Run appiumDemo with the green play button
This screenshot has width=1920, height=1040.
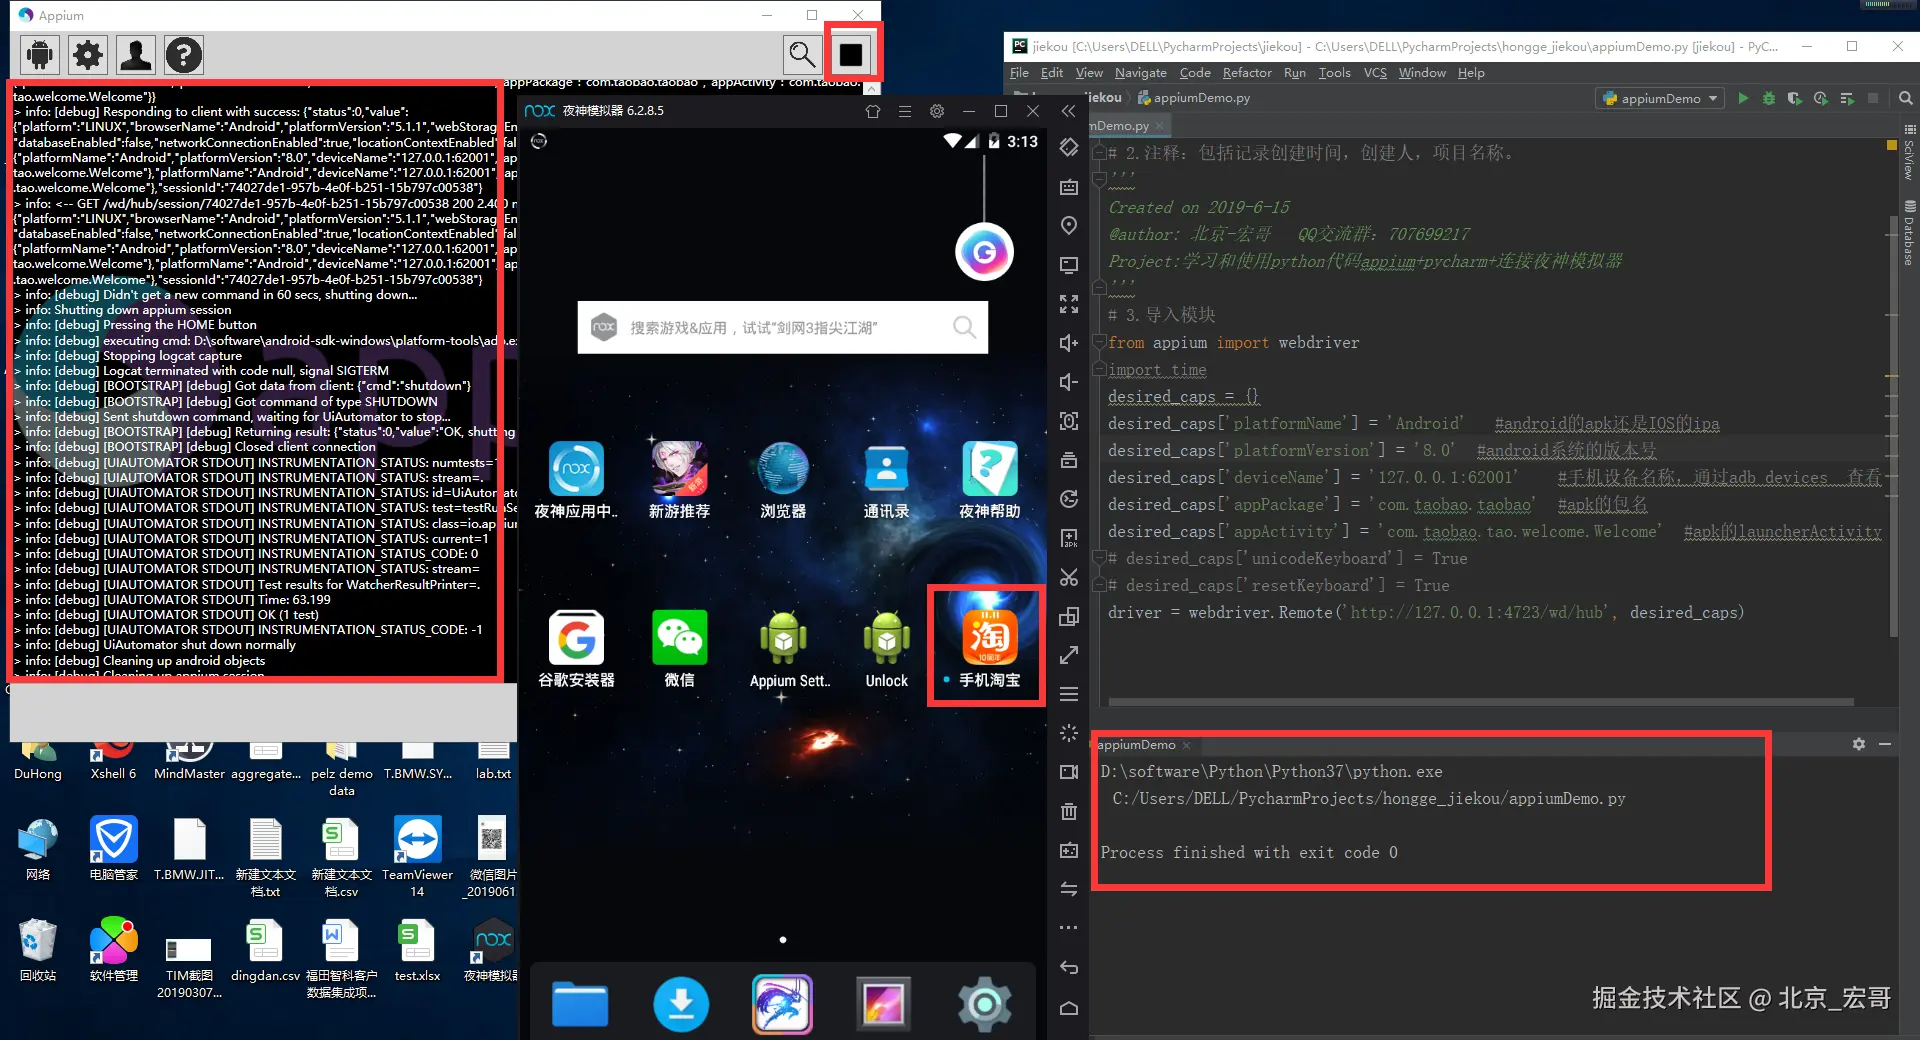click(1743, 98)
